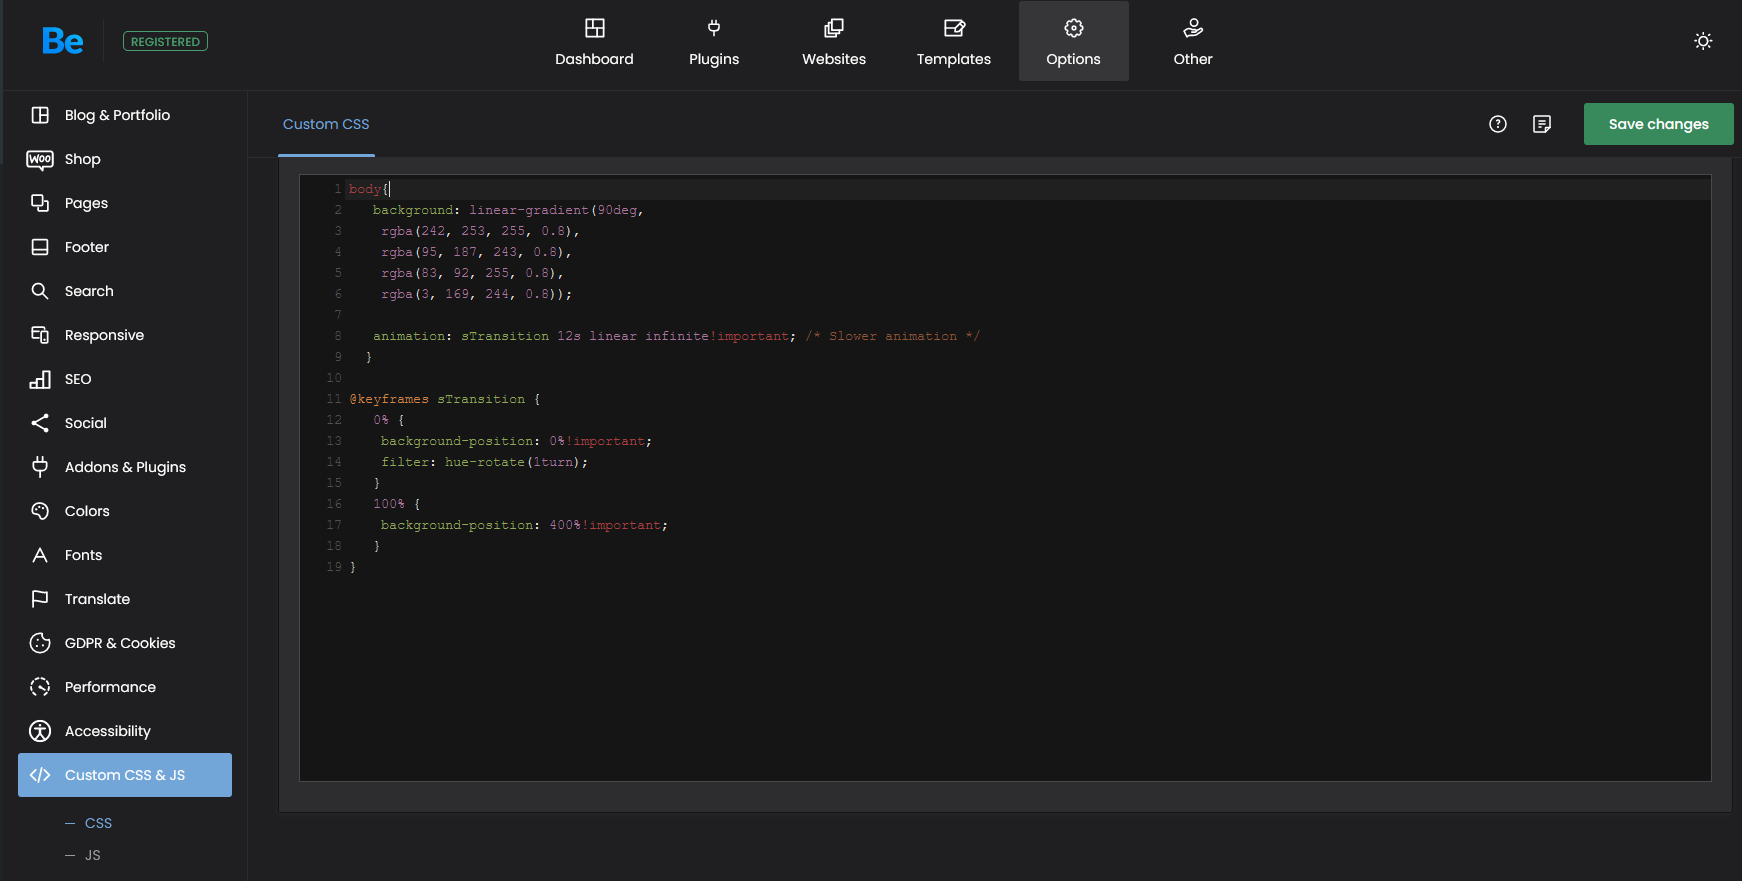Select Custom CSS & JS section
The width and height of the screenshot is (1742, 881).
pos(125,775)
